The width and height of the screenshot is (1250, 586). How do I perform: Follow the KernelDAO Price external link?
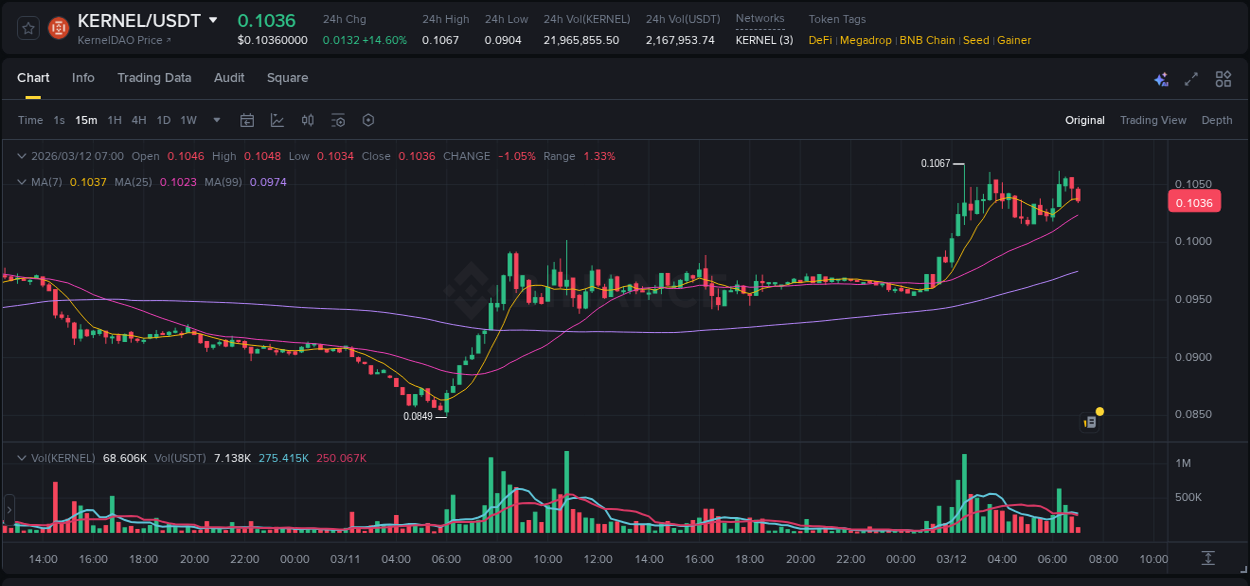coord(120,41)
